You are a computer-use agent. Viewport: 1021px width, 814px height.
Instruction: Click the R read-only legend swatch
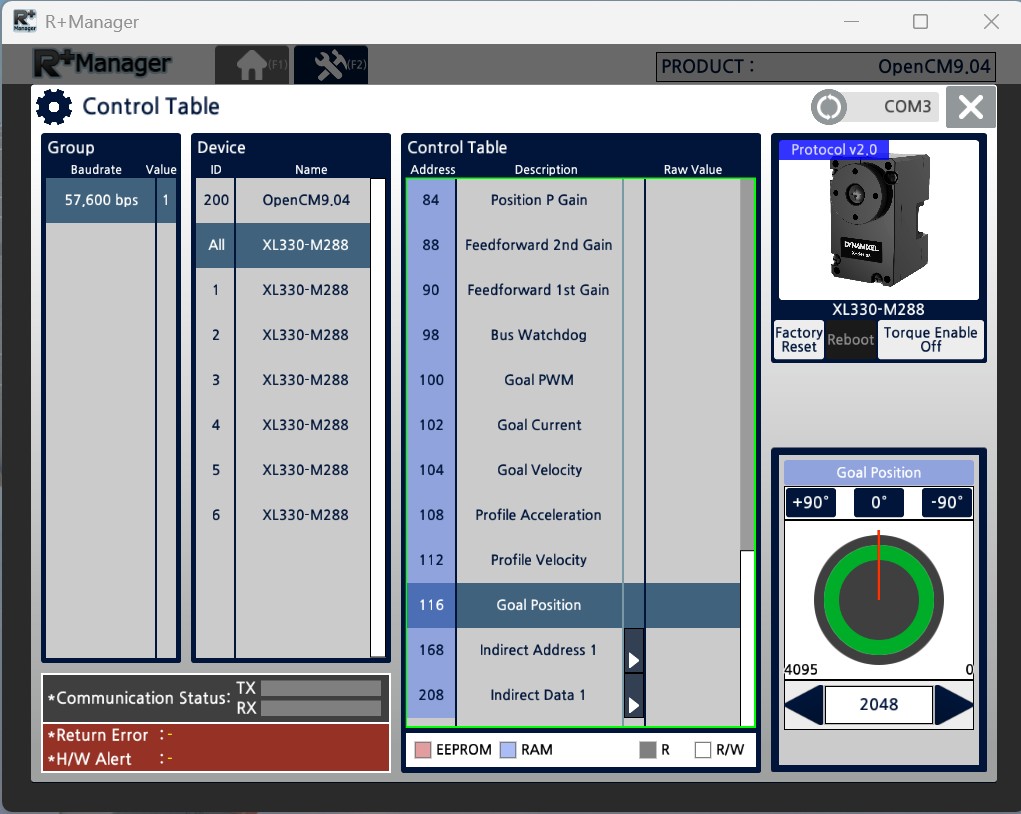648,750
